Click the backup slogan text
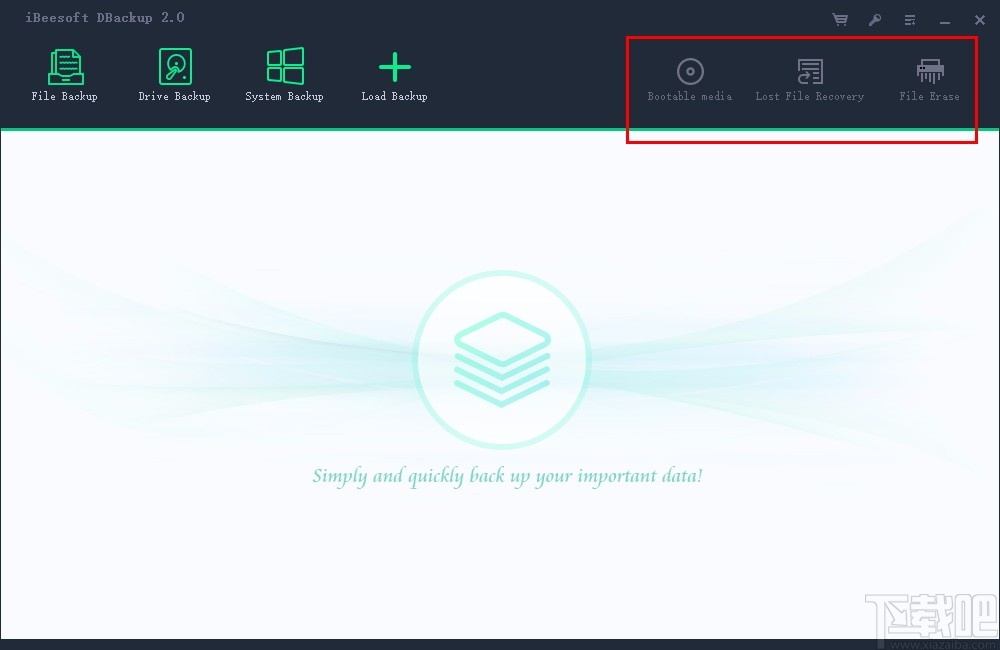 (507, 476)
